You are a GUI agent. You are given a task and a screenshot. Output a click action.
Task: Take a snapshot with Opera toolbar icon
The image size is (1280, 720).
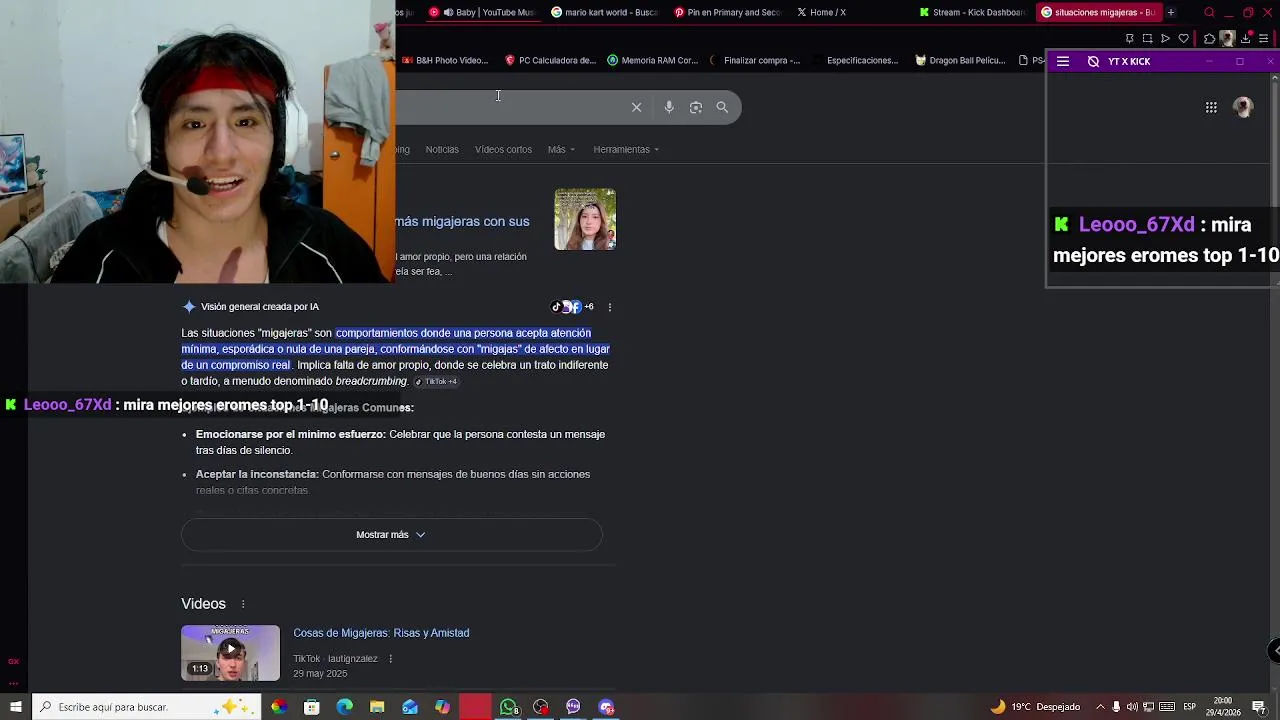click(1147, 39)
